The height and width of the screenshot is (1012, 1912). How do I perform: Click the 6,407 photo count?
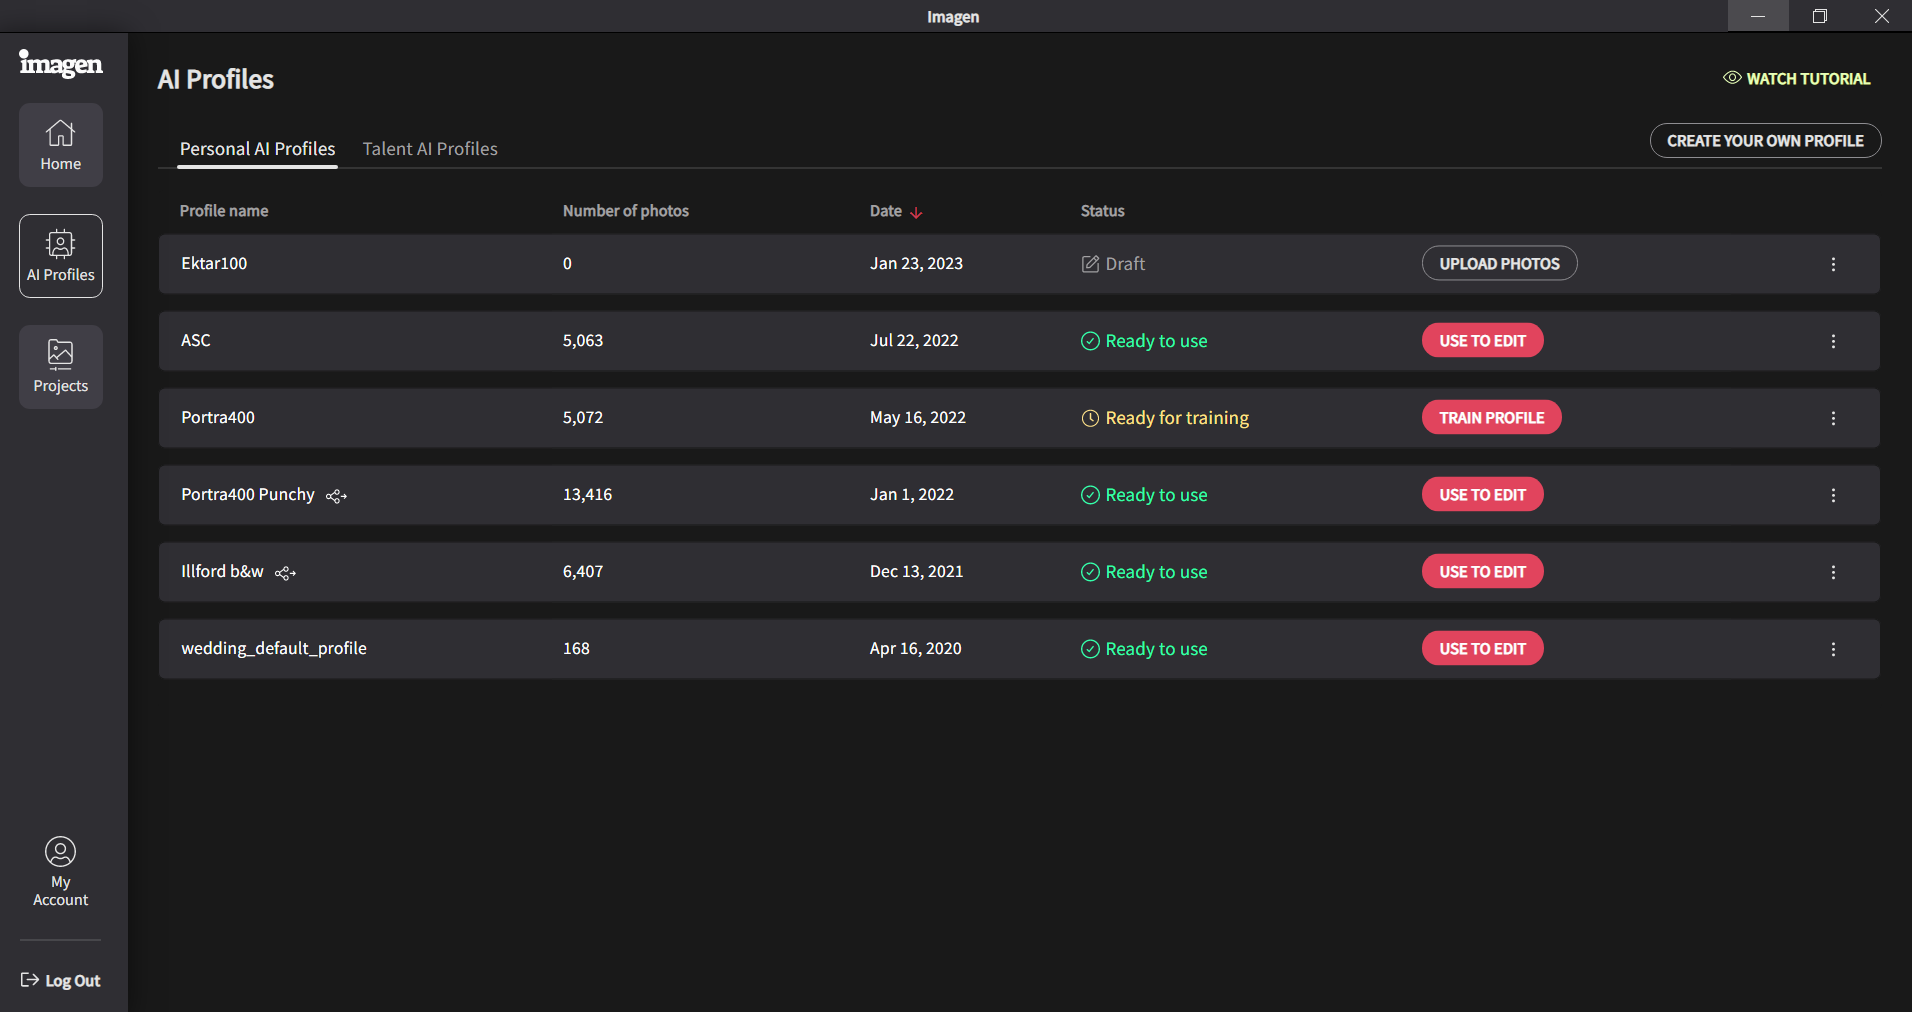coord(583,571)
